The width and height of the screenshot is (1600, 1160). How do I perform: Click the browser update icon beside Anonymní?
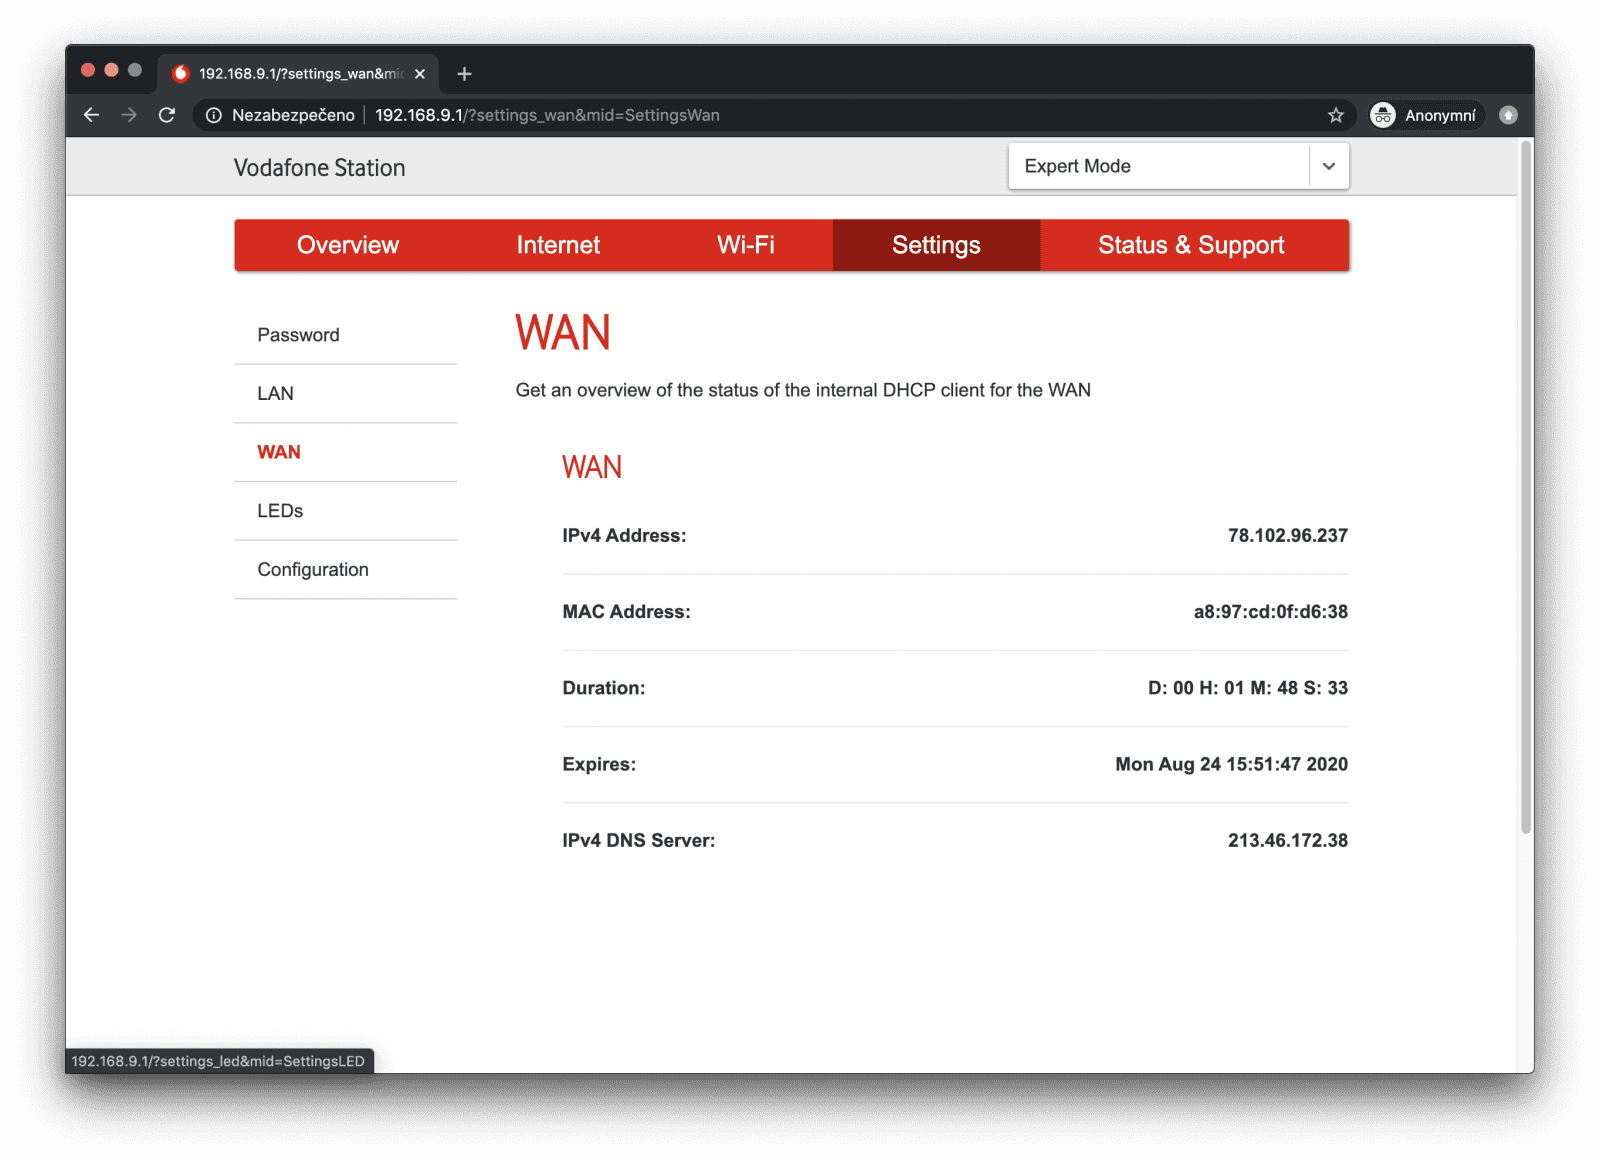[1508, 115]
